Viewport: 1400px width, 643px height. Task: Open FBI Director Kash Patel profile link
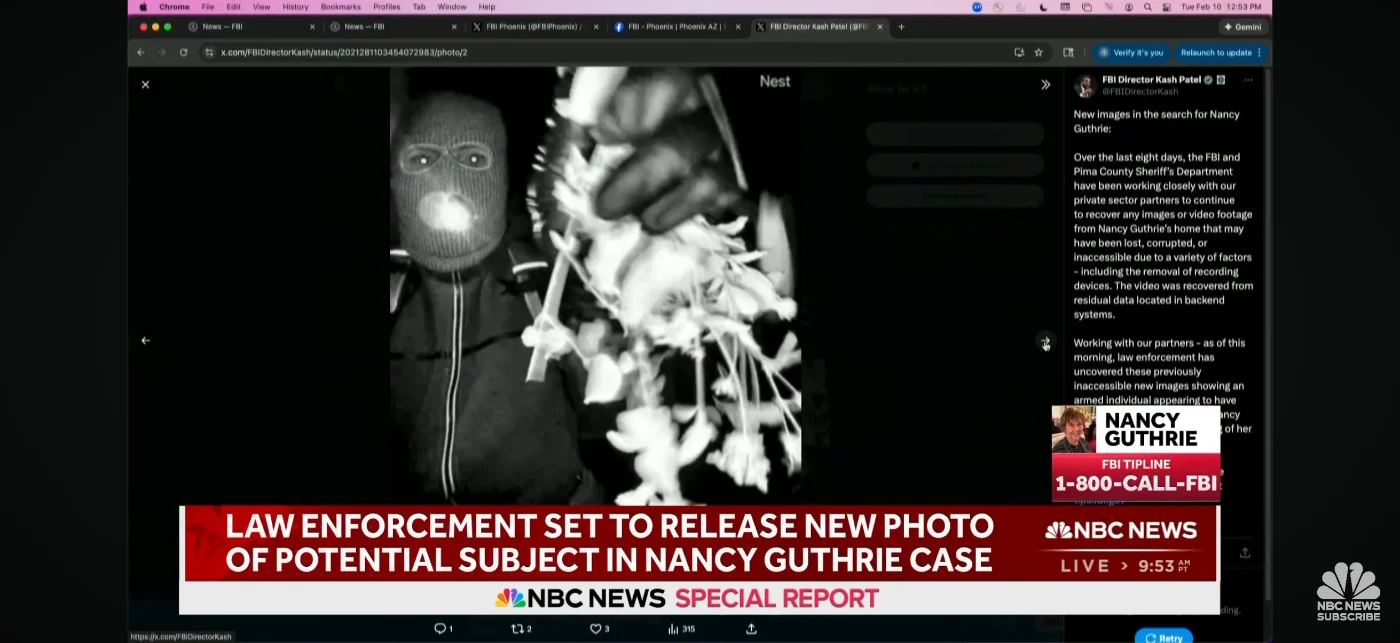pyautogui.click(x=1151, y=80)
